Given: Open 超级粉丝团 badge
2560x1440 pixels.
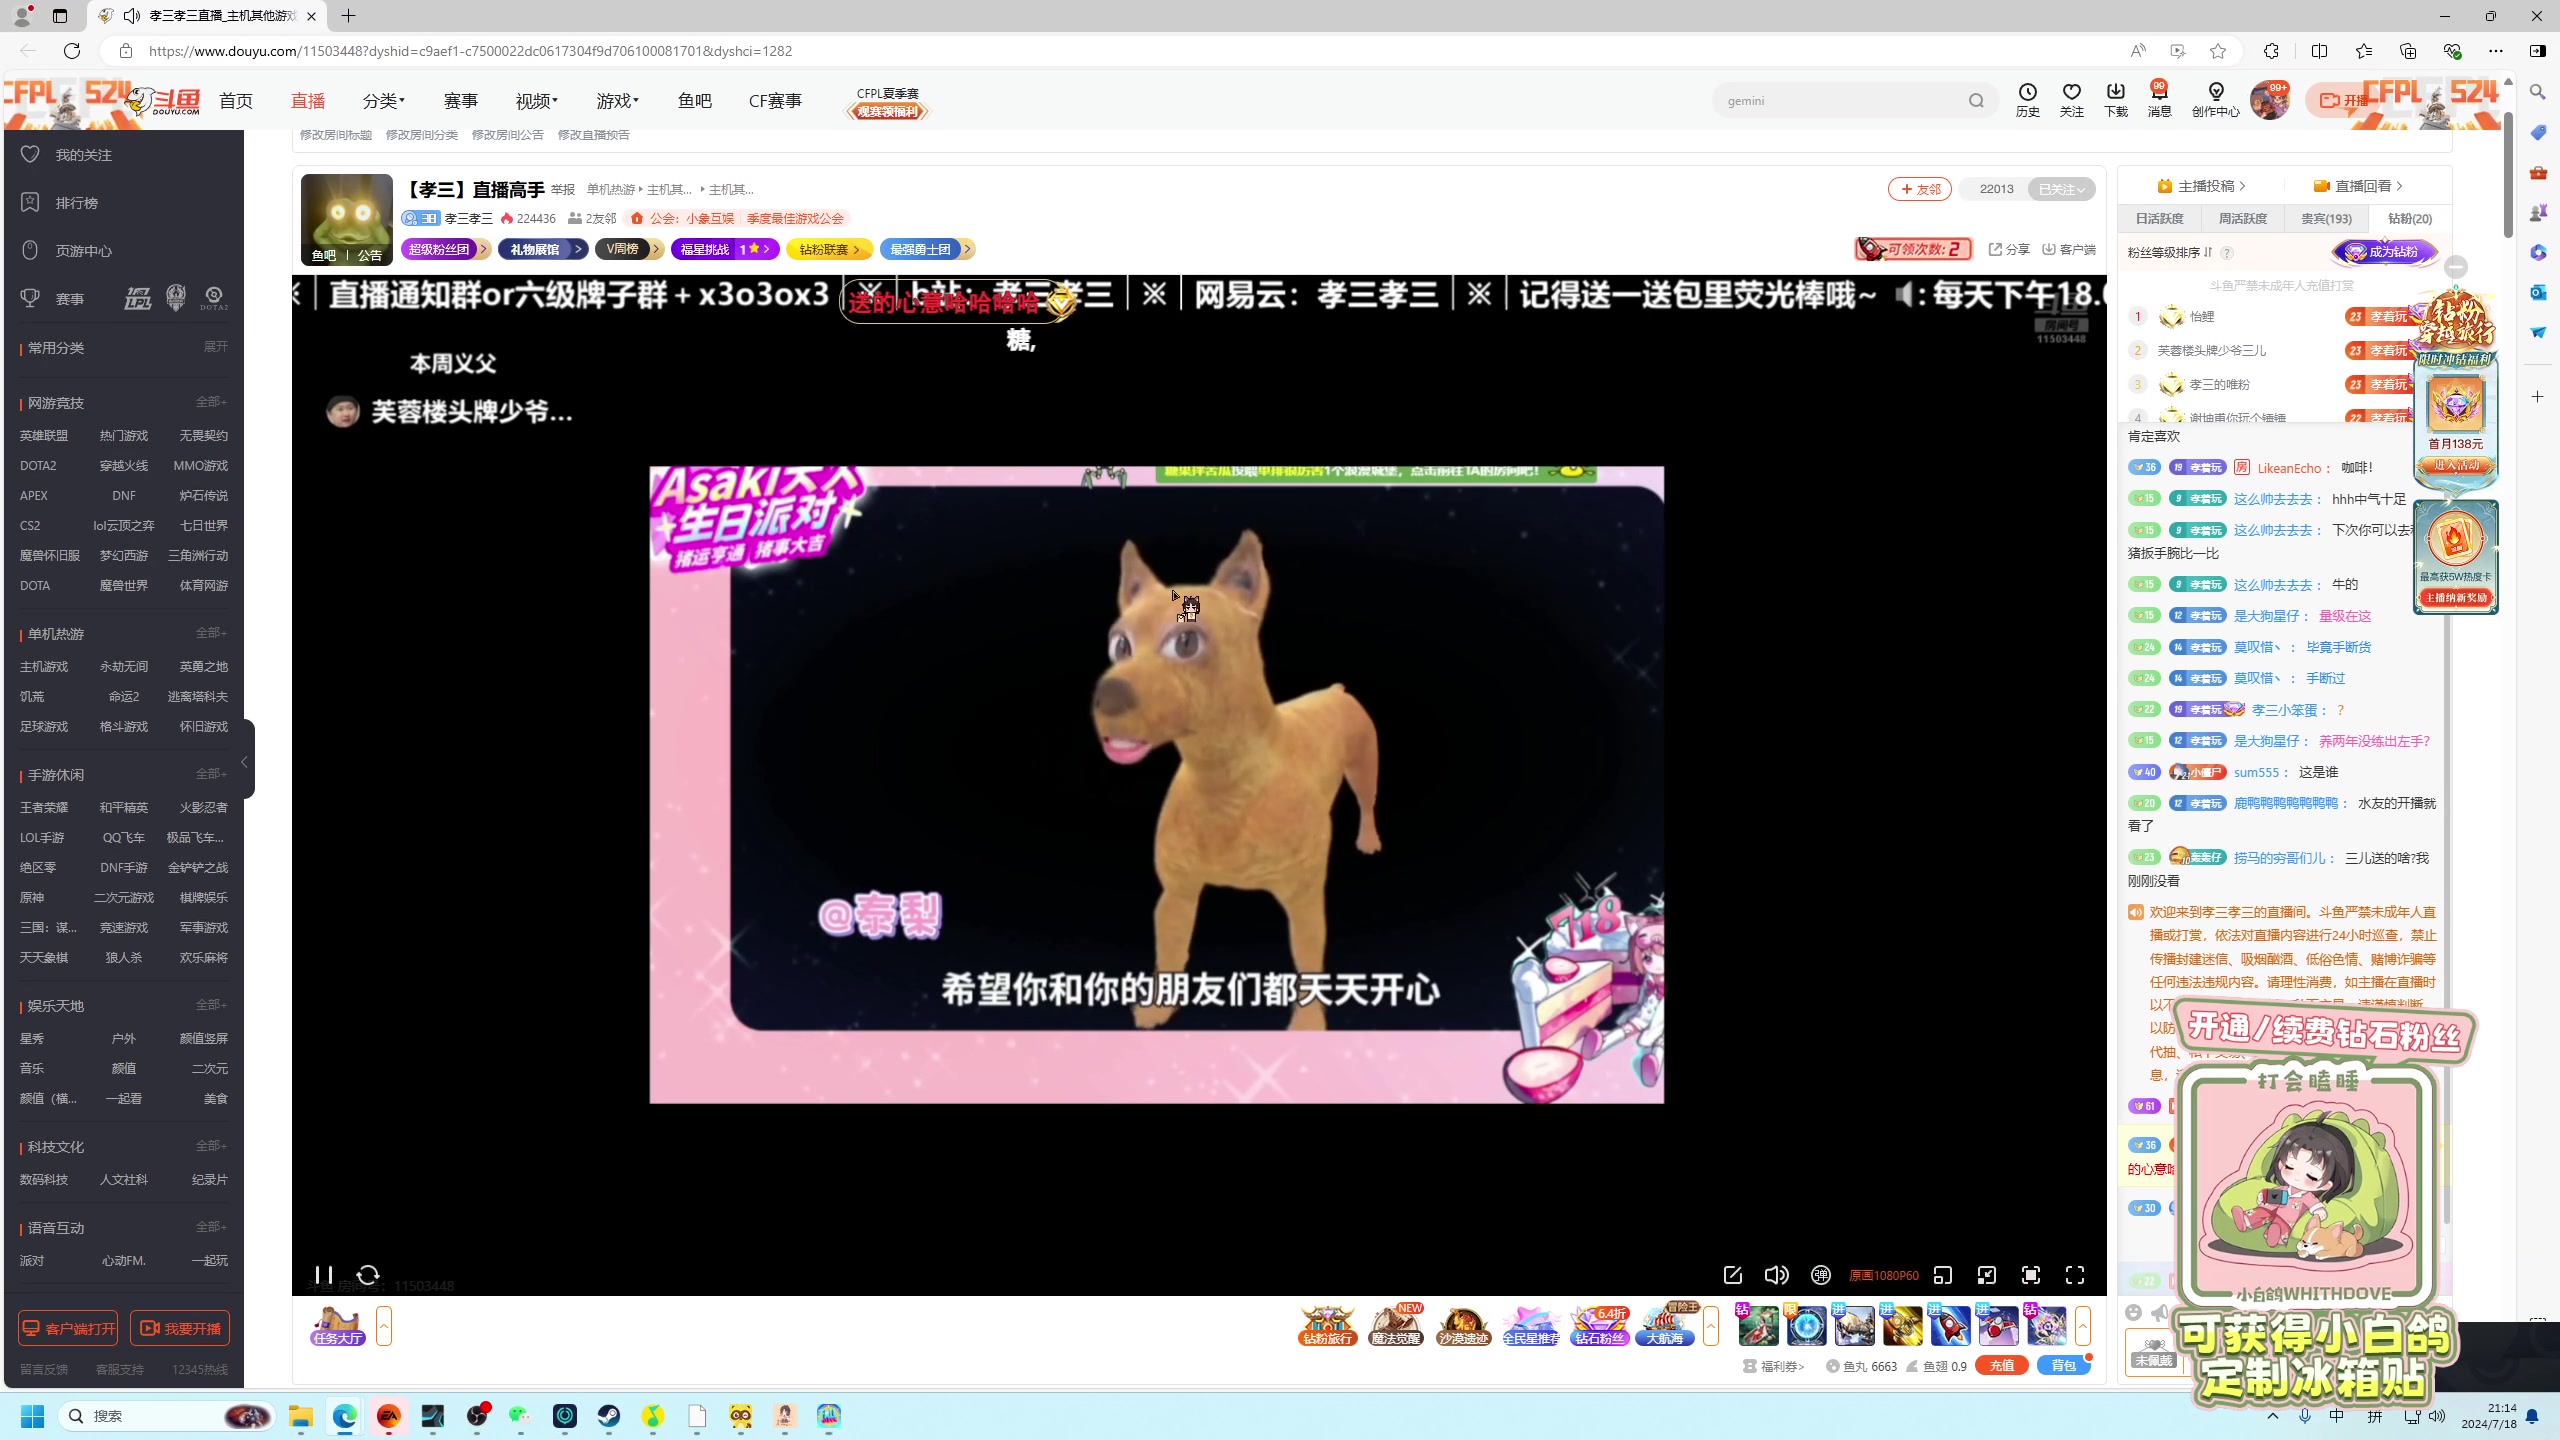Looking at the screenshot, I should click(445, 249).
